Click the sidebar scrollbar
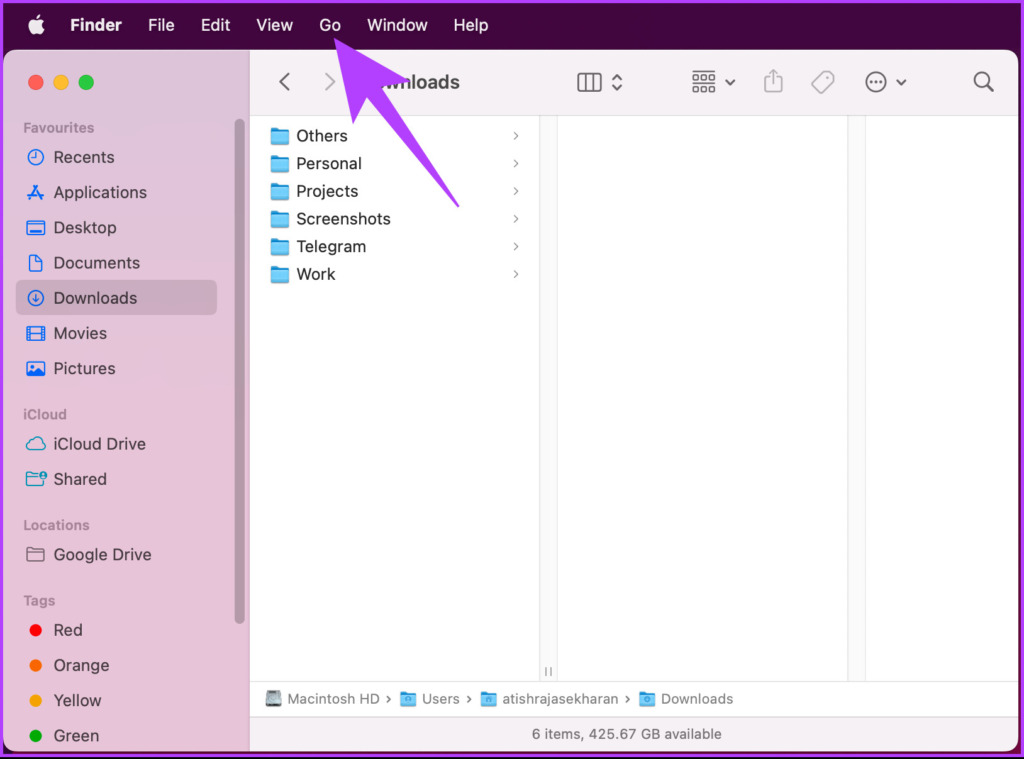Screen dimensions: 1024x759 (x=240, y=371)
